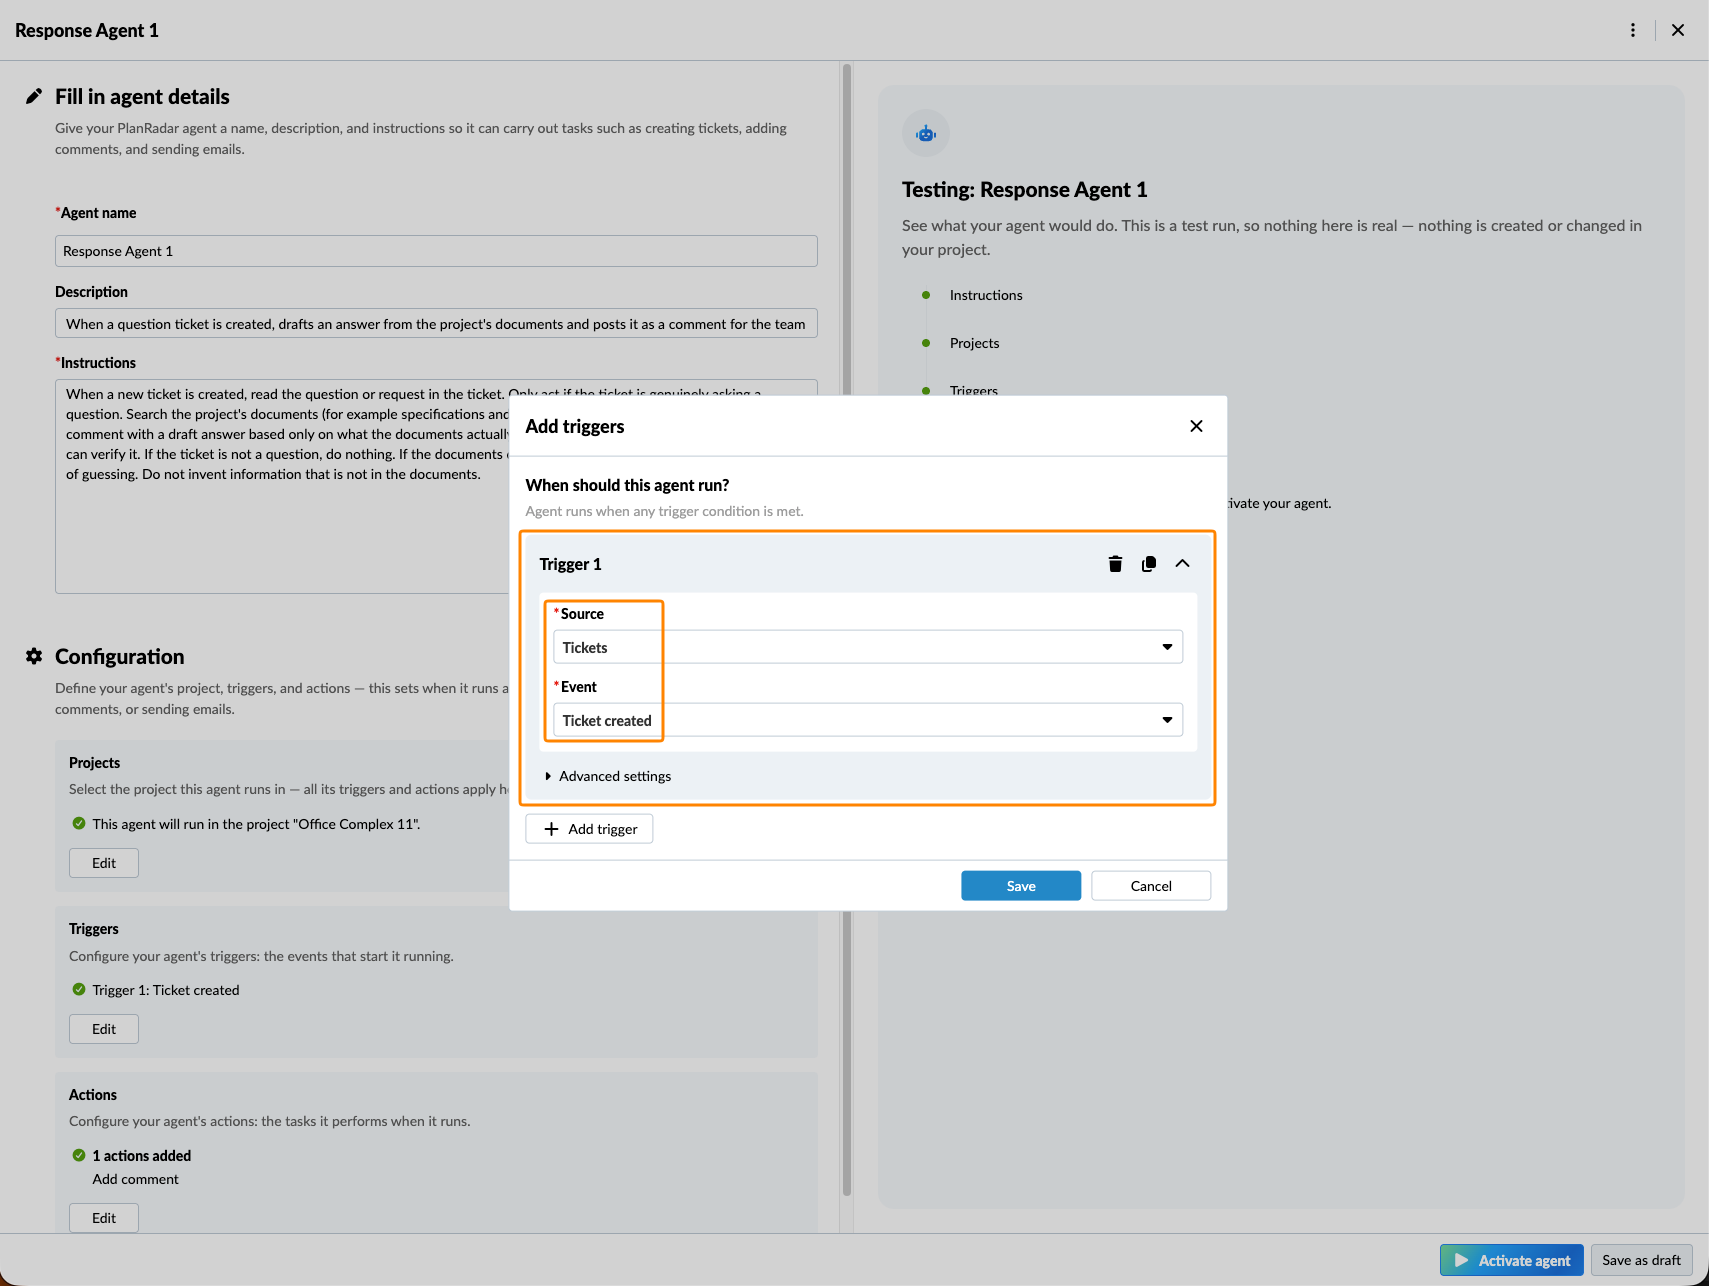Edit the Triggers configuration
Viewport: 1709px width, 1286px height.
pyautogui.click(x=104, y=1029)
